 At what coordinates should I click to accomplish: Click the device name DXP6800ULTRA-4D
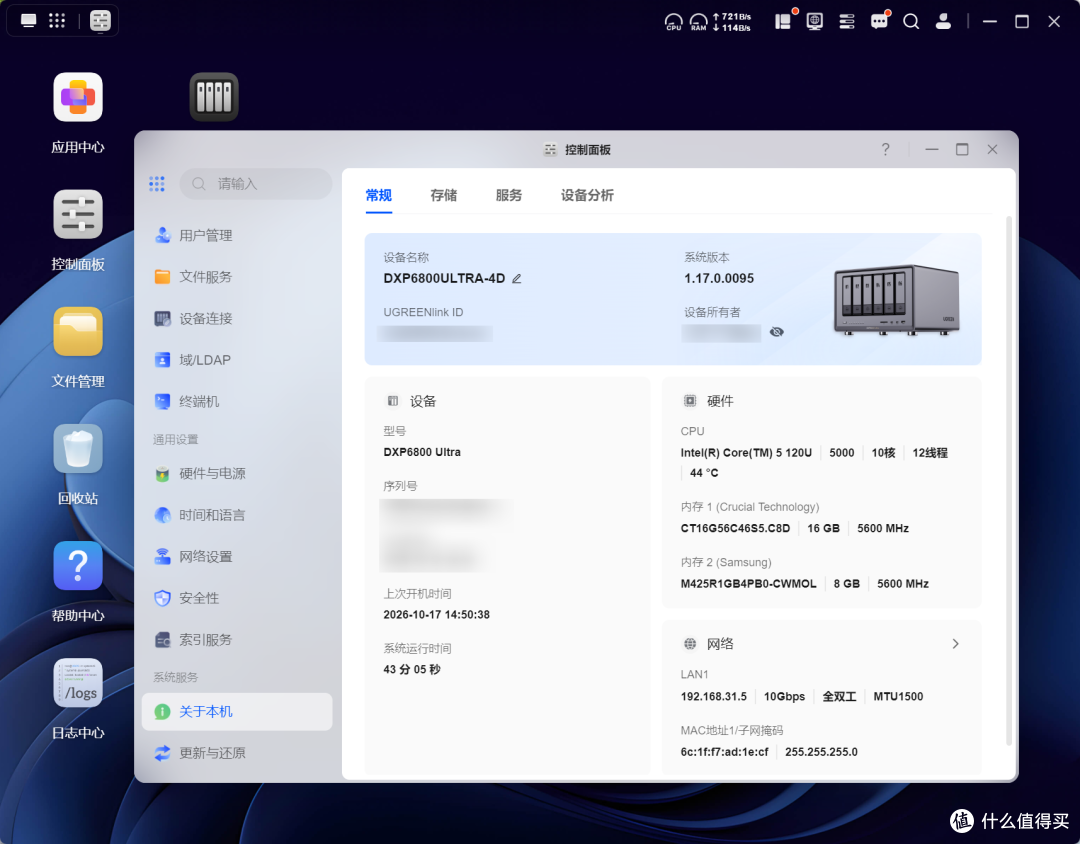pyautogui.click(x=444, y=279)
